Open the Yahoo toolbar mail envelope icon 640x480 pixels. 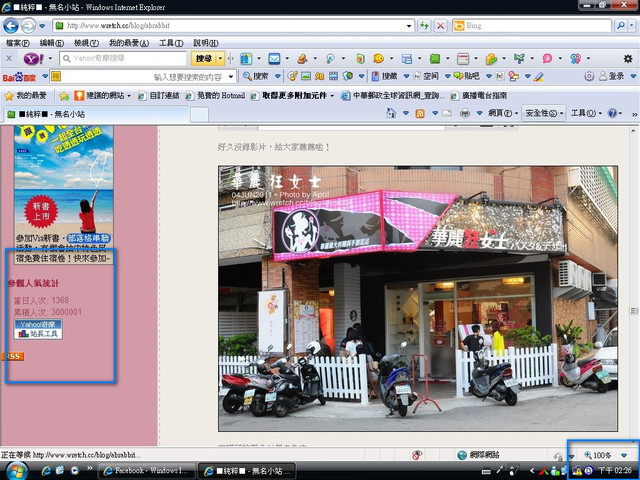[x=274, y=59]
